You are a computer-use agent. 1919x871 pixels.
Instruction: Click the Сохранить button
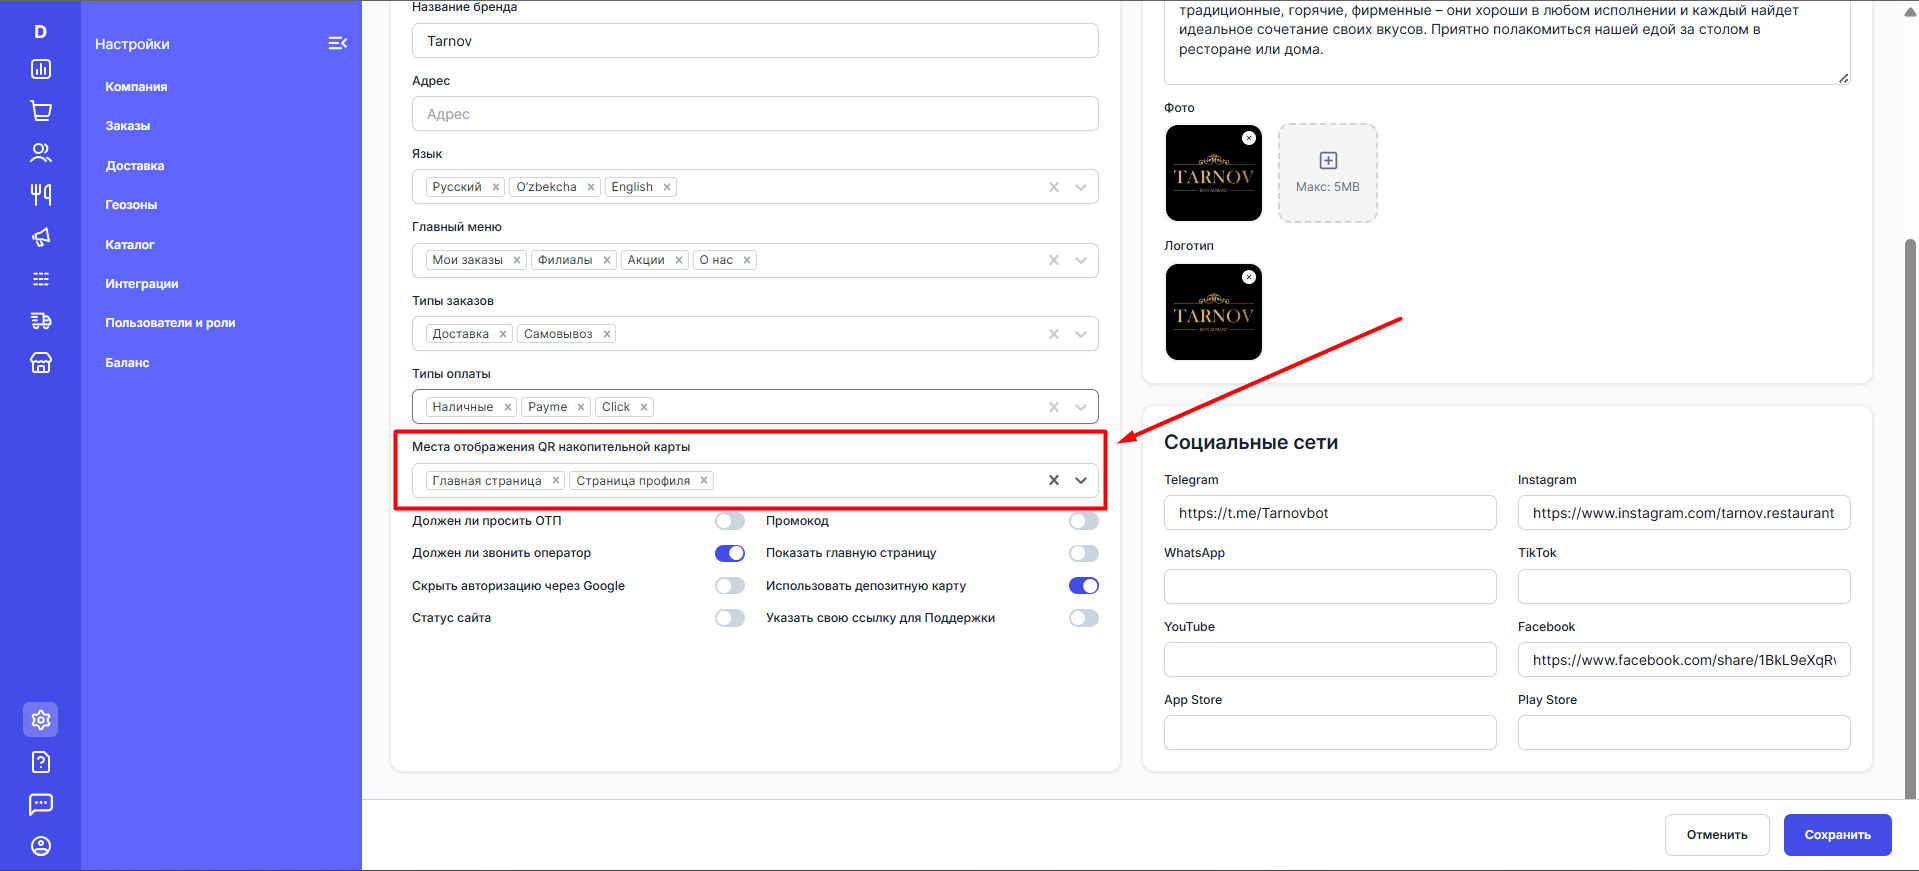pyautogui.click(x=1837, y=835)
